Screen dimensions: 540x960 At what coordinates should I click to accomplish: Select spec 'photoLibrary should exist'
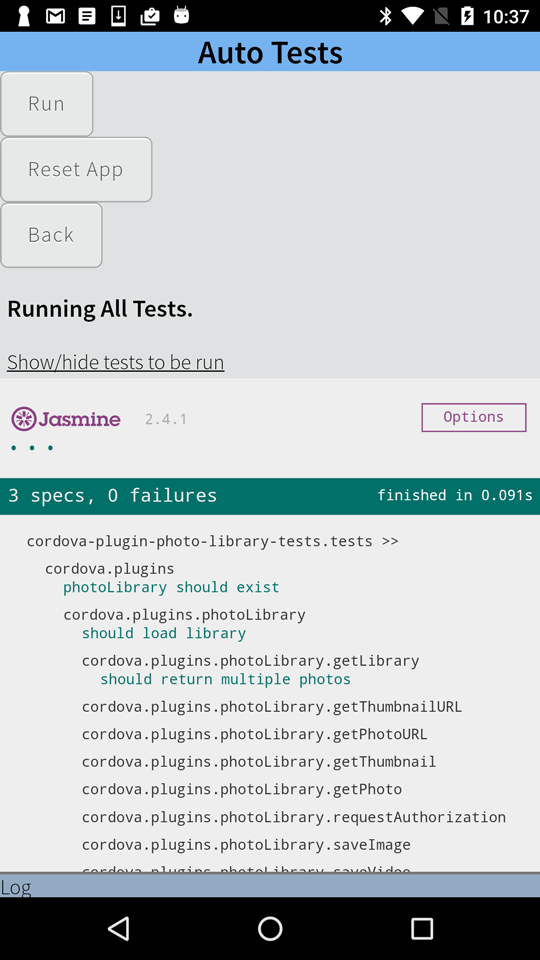pos(171,587)
